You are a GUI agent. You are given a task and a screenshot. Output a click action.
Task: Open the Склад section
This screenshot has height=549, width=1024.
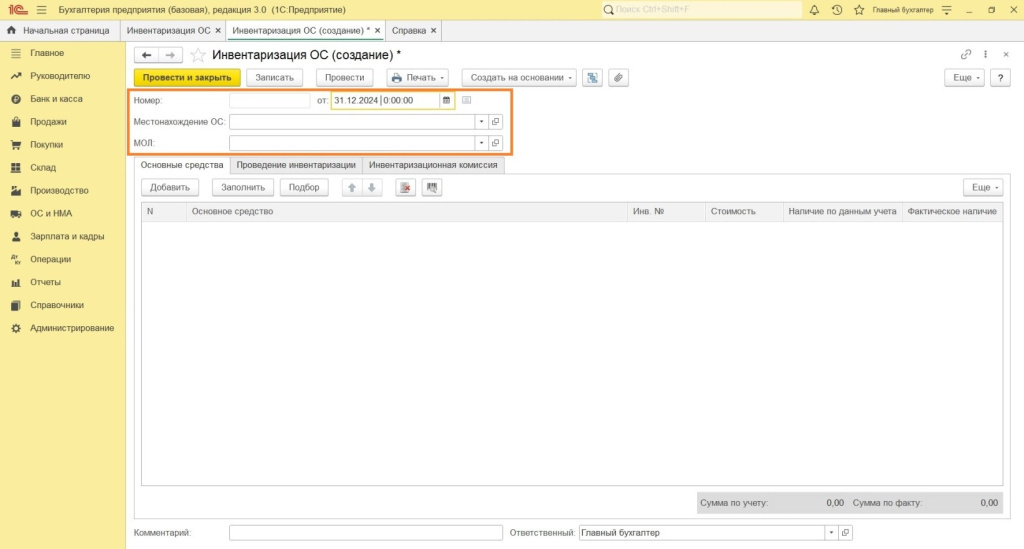coord(63,167)
